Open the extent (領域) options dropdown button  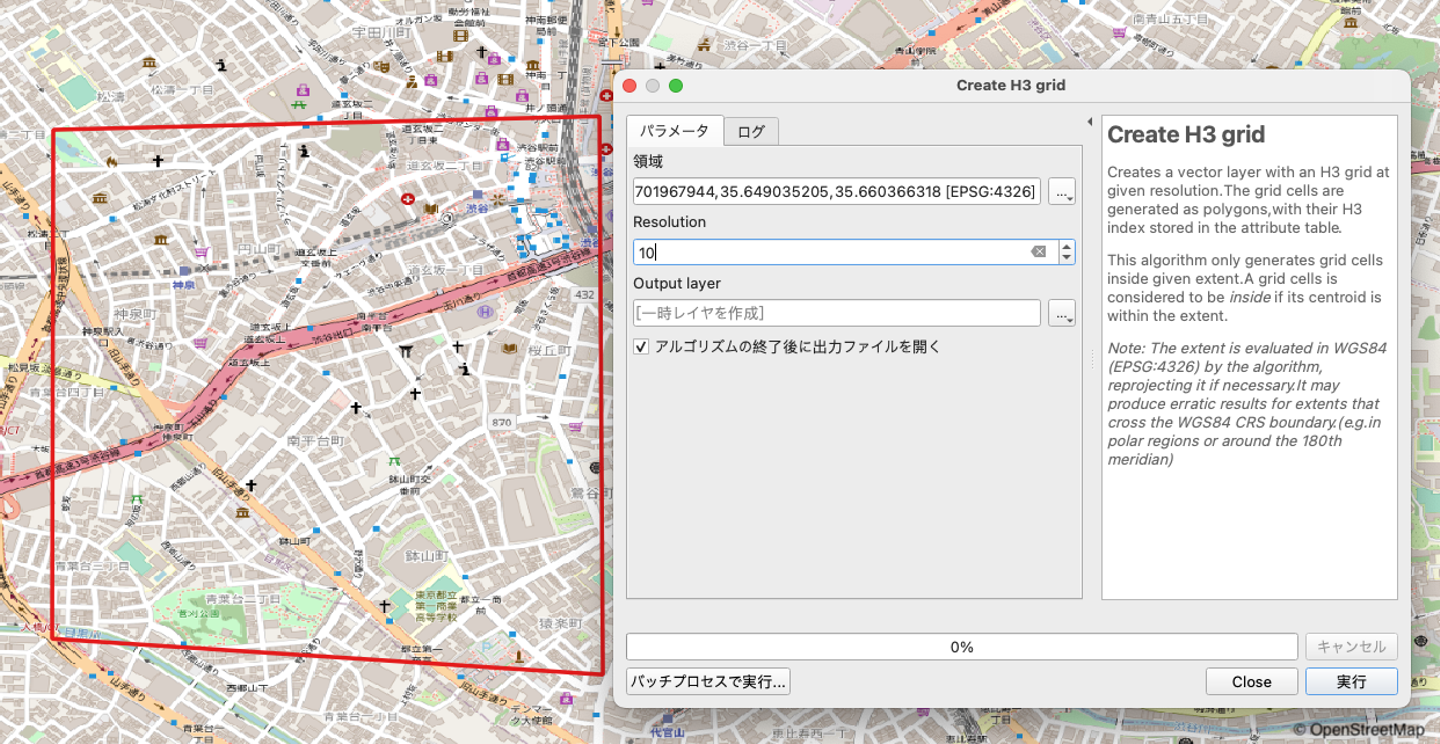[1062, 191]
